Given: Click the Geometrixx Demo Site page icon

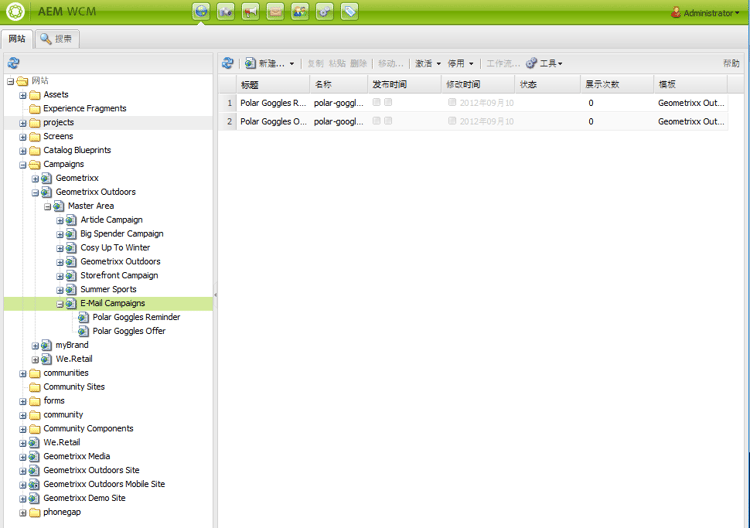Looking at the screenshot, I should click(x=33, y=498).
